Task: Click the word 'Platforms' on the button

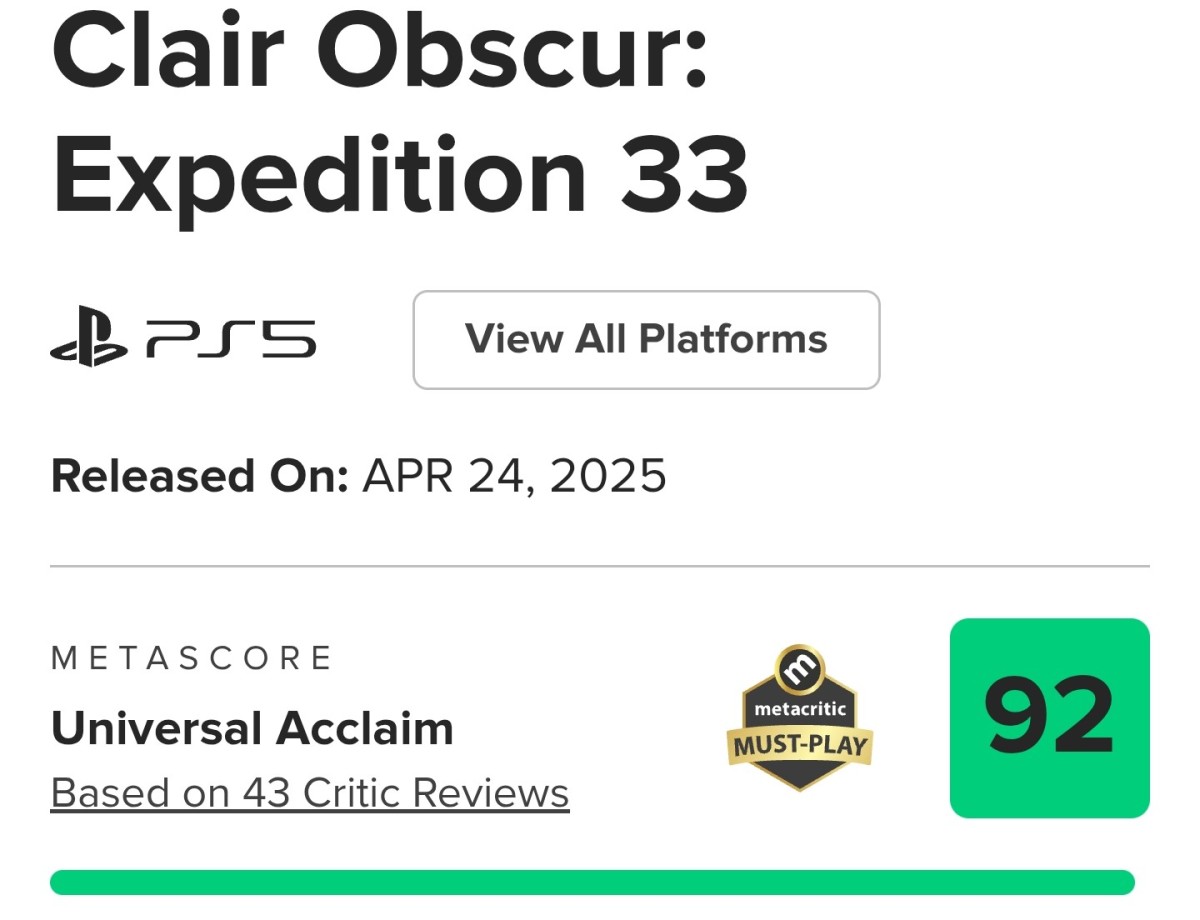Action: pyautogui.click(x=733, y=340)
